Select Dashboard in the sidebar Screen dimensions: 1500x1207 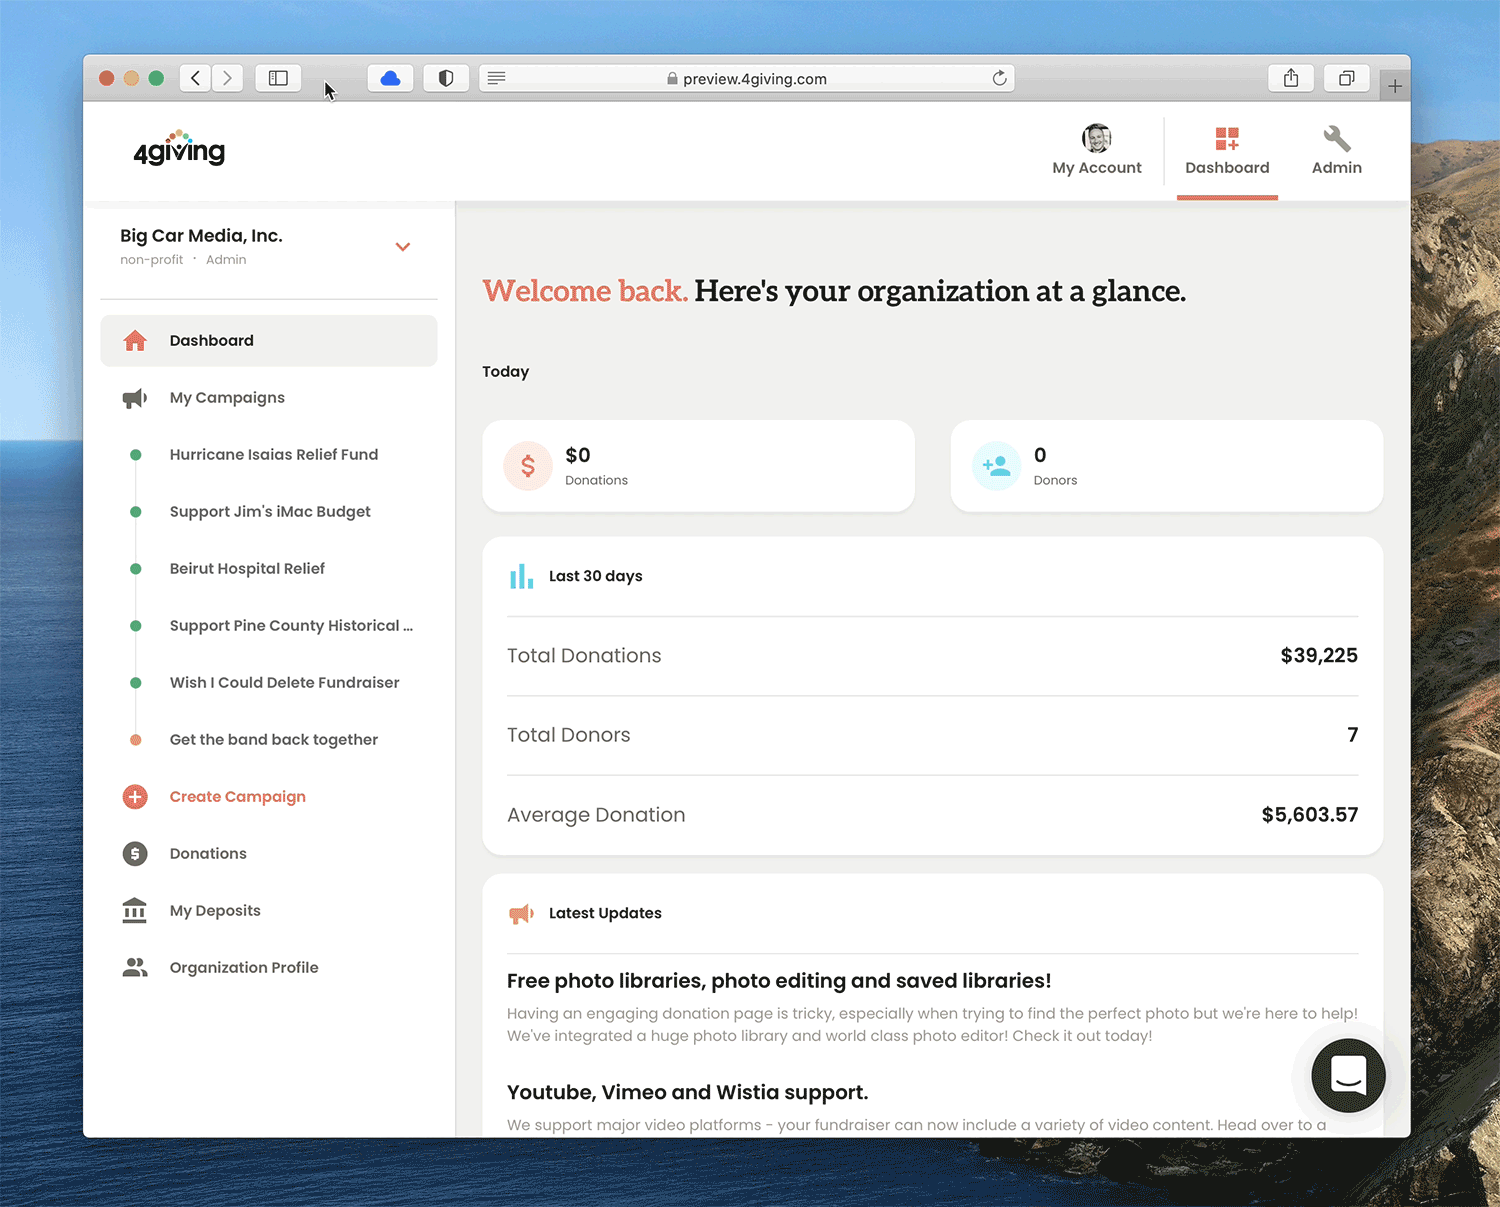click(x=269, y=341)
